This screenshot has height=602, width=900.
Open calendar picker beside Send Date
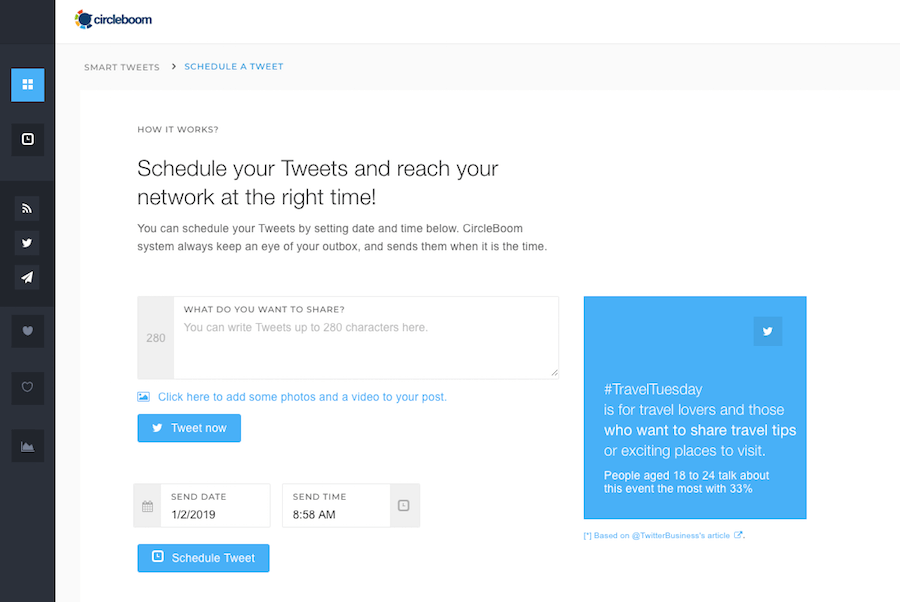click(148, 506)
